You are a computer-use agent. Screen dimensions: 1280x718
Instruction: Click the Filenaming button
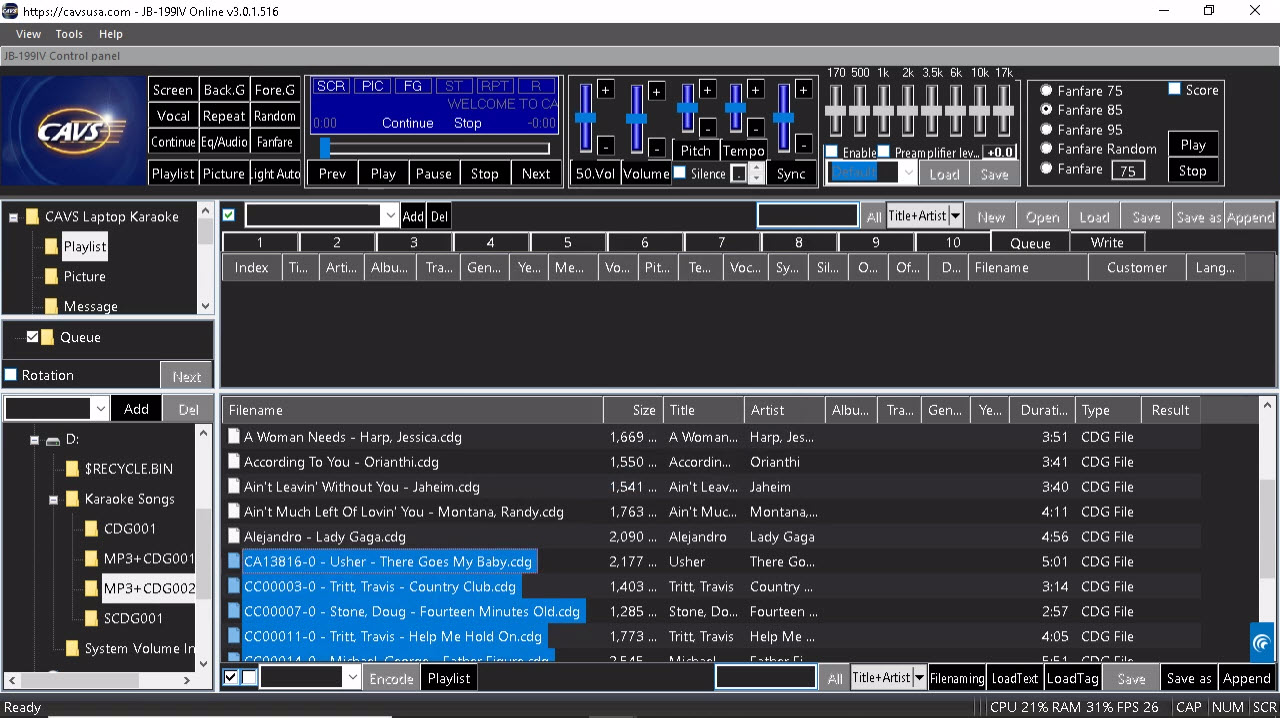957,678
